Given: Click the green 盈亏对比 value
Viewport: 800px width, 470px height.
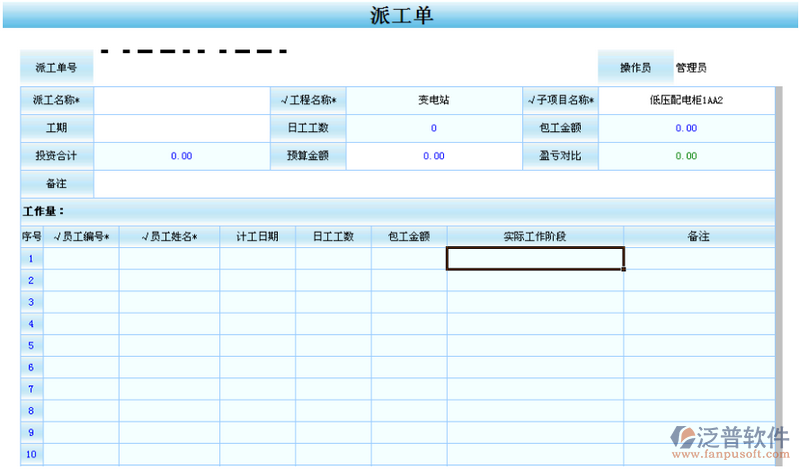Looking at the screenshot, I should [x=686, y=156].
